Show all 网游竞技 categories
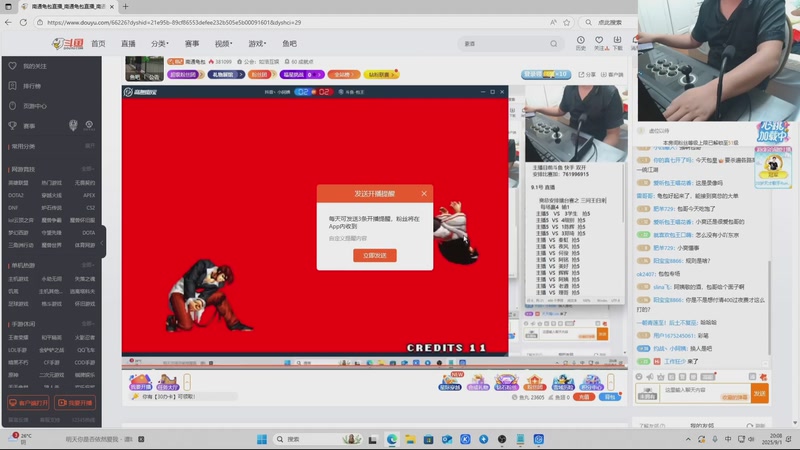Viewport: 800px width, 450px height. coord(88,169)
